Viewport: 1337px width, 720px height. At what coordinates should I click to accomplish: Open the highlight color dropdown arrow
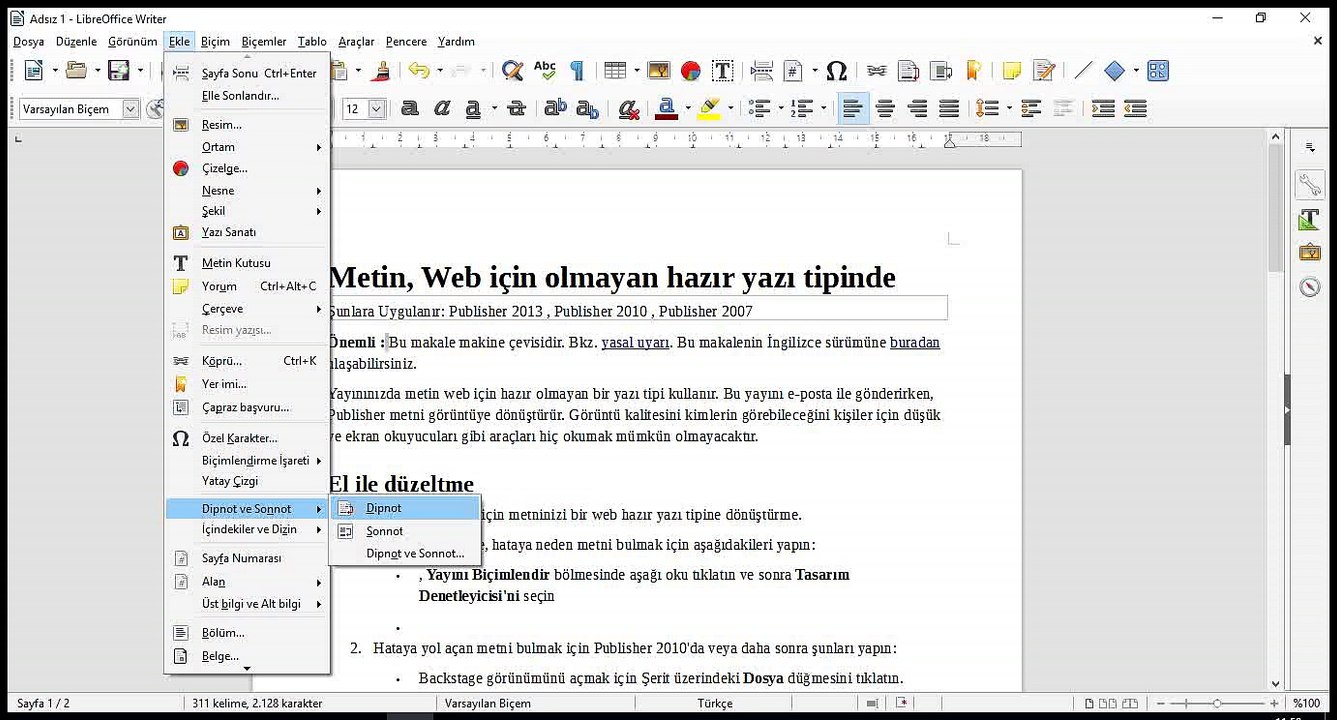pyautogui.click(x=730, y=108)
